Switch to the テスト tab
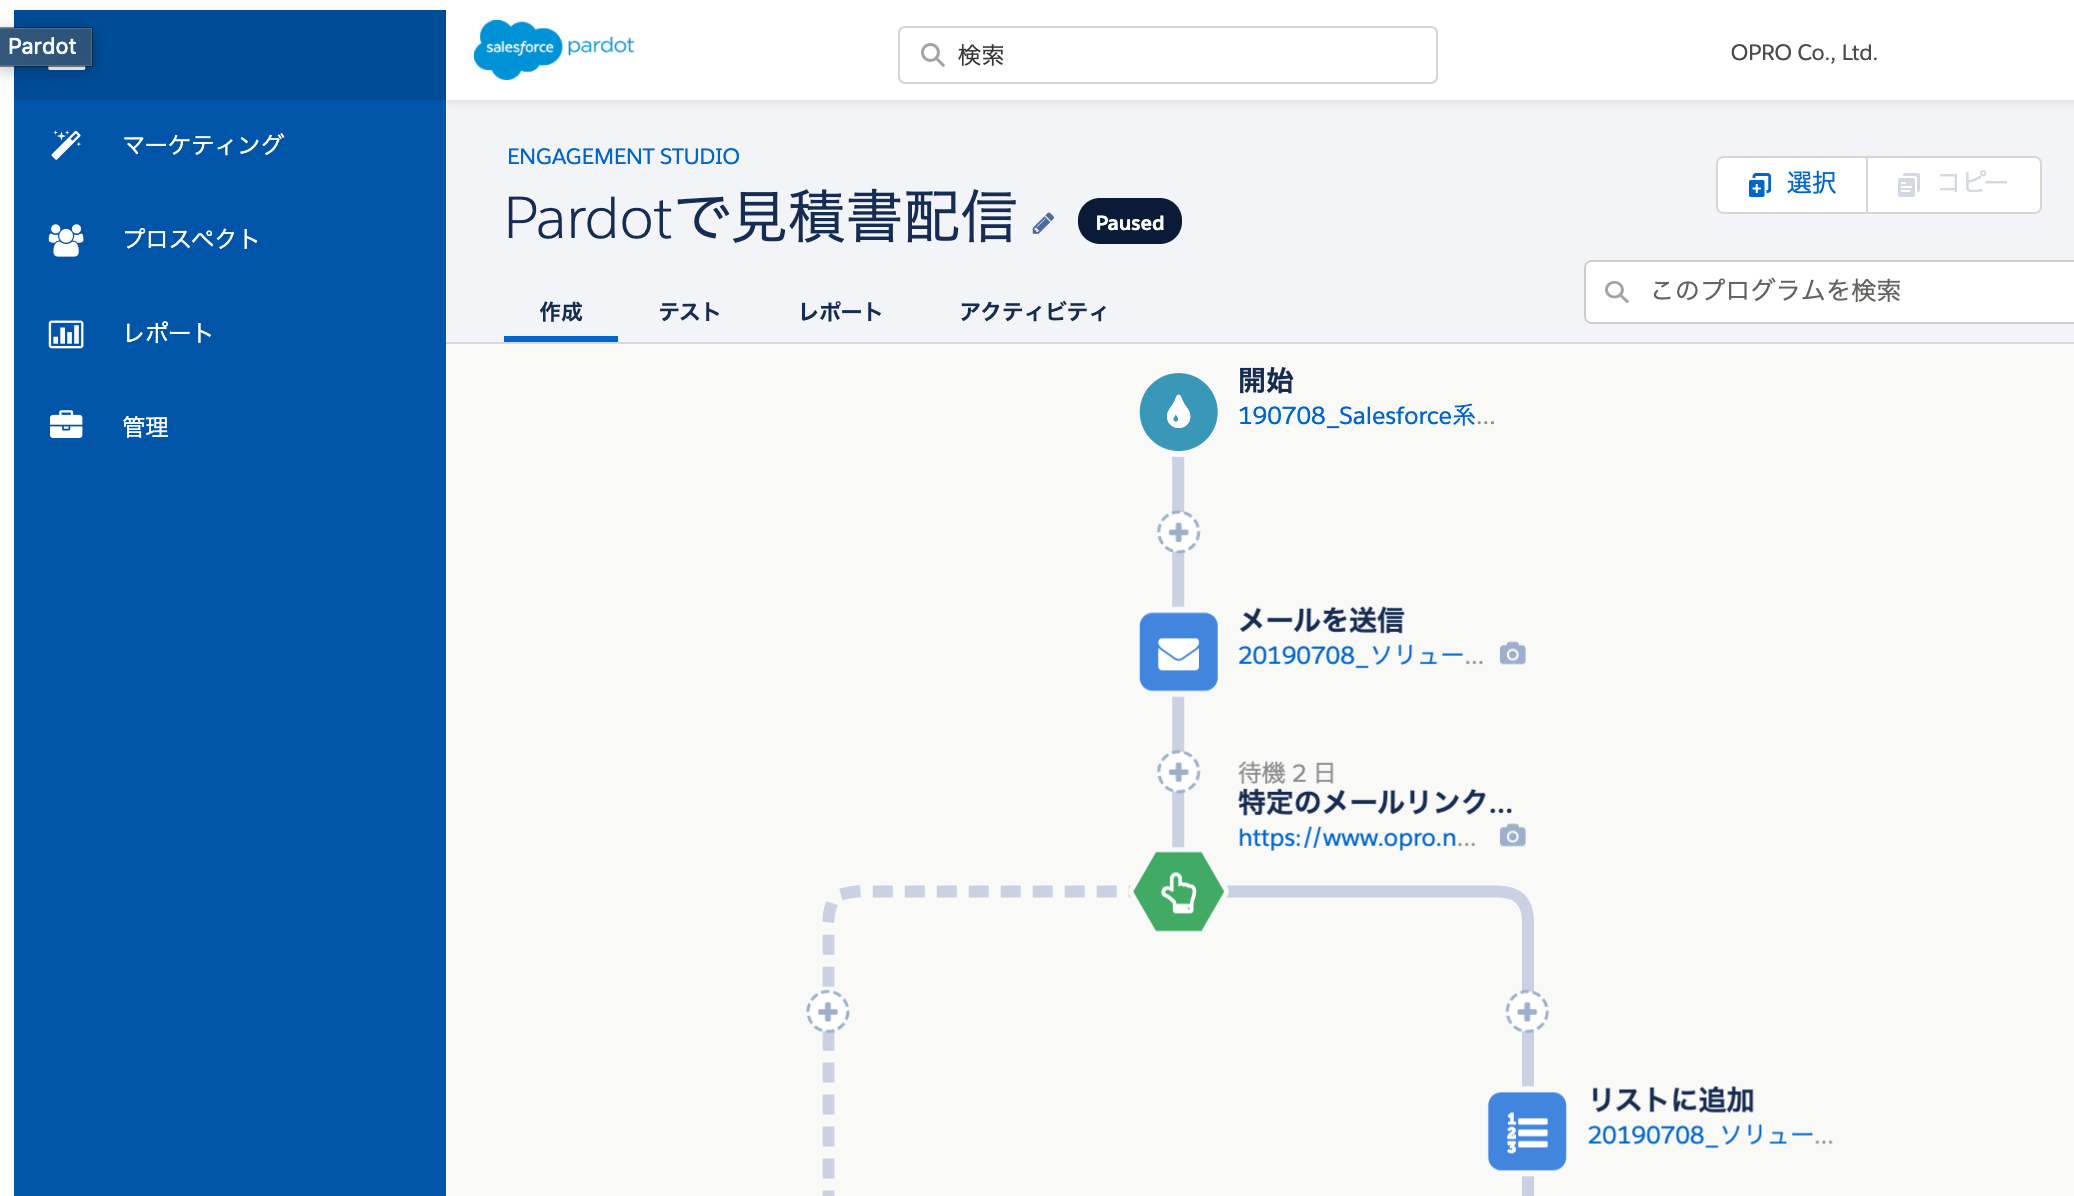This screenshot has height=1196, width=2074. 689,312
